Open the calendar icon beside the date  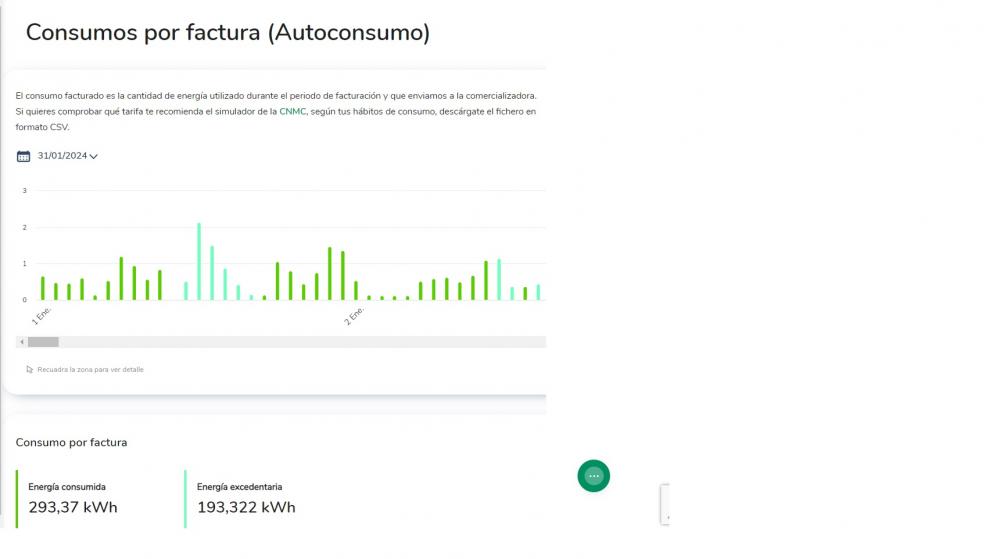[x=23, y=156]
